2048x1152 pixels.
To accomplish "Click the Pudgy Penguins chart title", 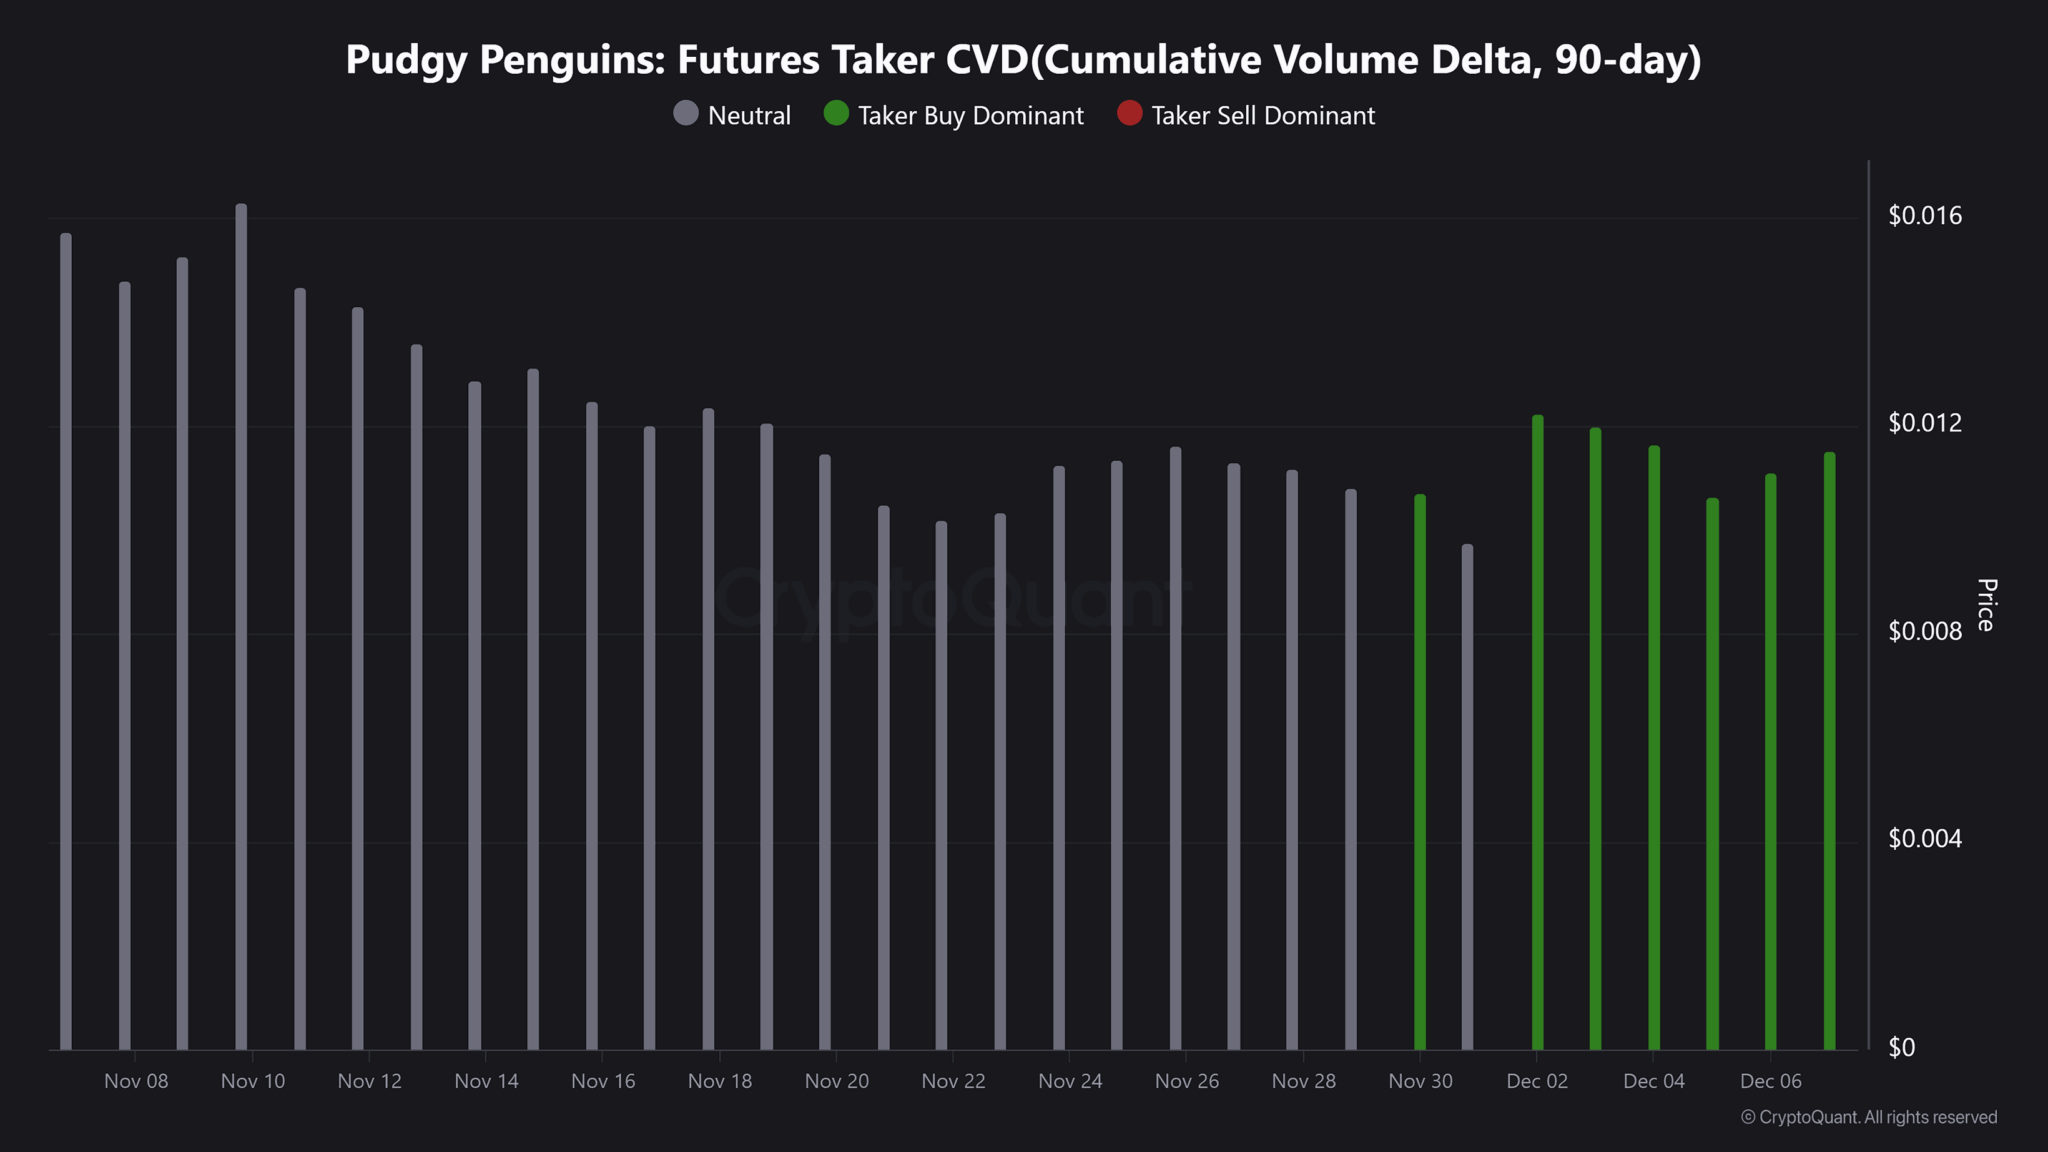I will (x=1023, y=59).
